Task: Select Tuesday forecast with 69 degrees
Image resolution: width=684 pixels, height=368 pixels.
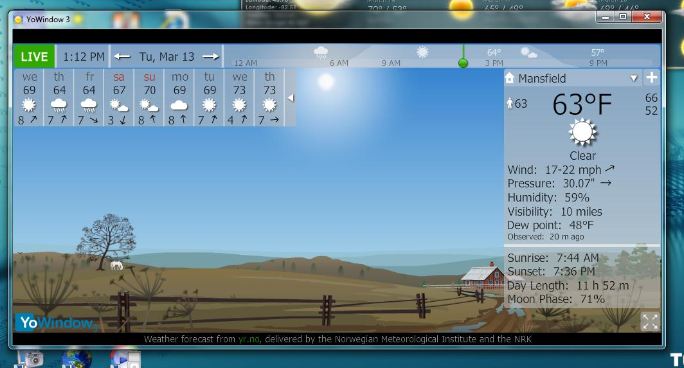Action: (x=209, y=98)
